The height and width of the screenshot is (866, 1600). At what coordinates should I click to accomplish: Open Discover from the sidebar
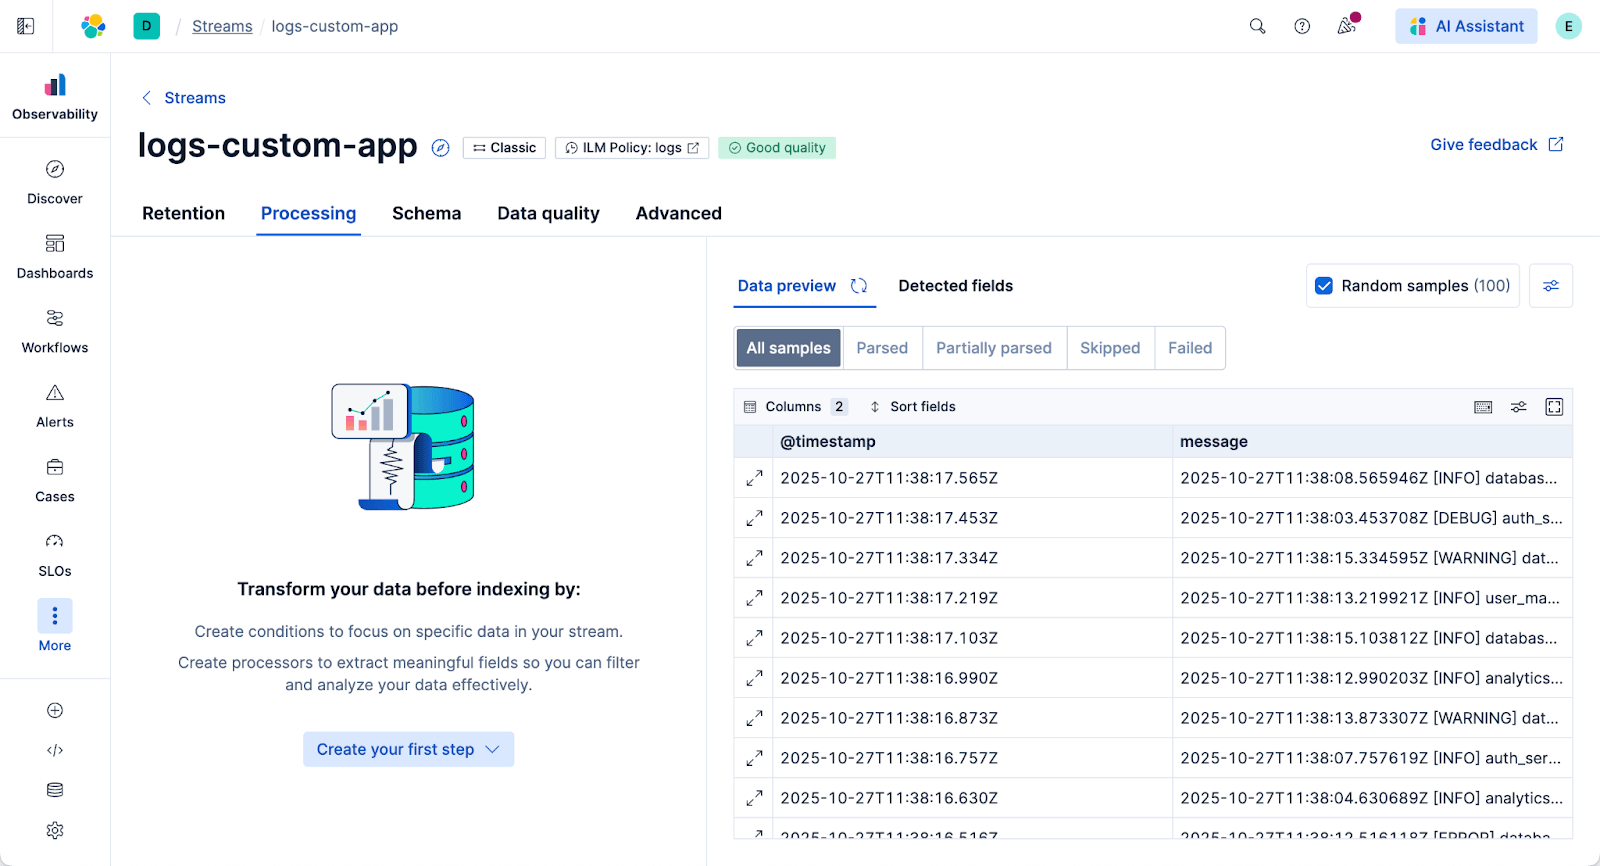coord(55,181)
